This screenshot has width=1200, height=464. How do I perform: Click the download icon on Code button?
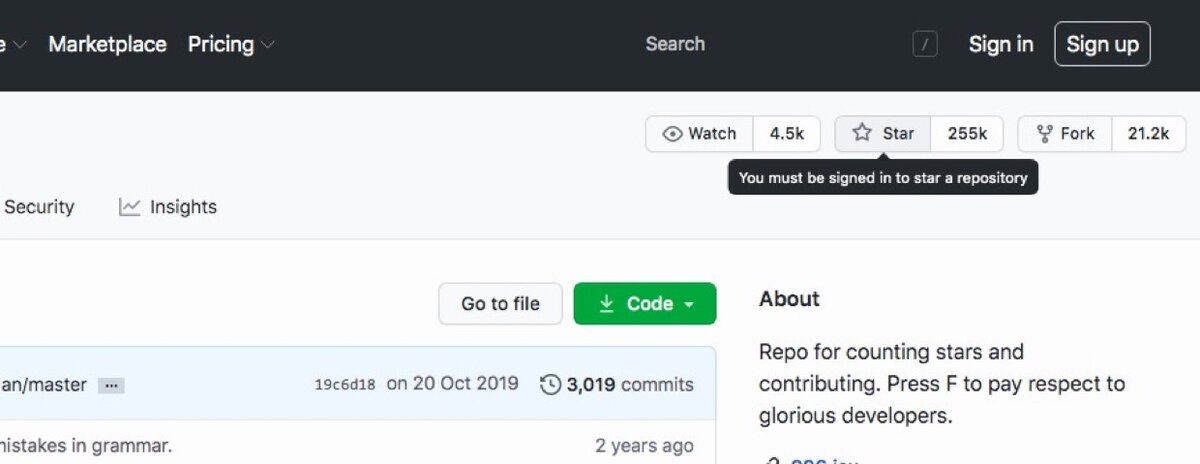point(606,304)
